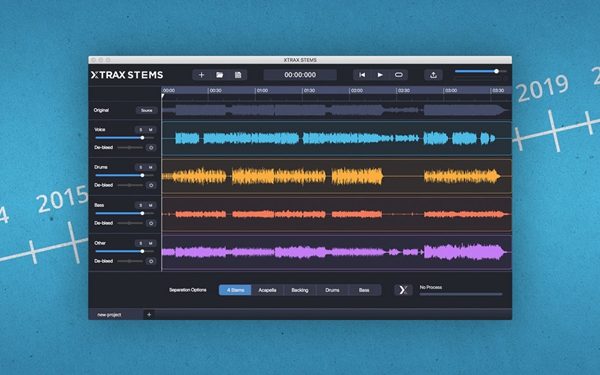Click the blue Voice waveform
The width and height of the screenshot is (600, 375).
[x=337, y=138]
